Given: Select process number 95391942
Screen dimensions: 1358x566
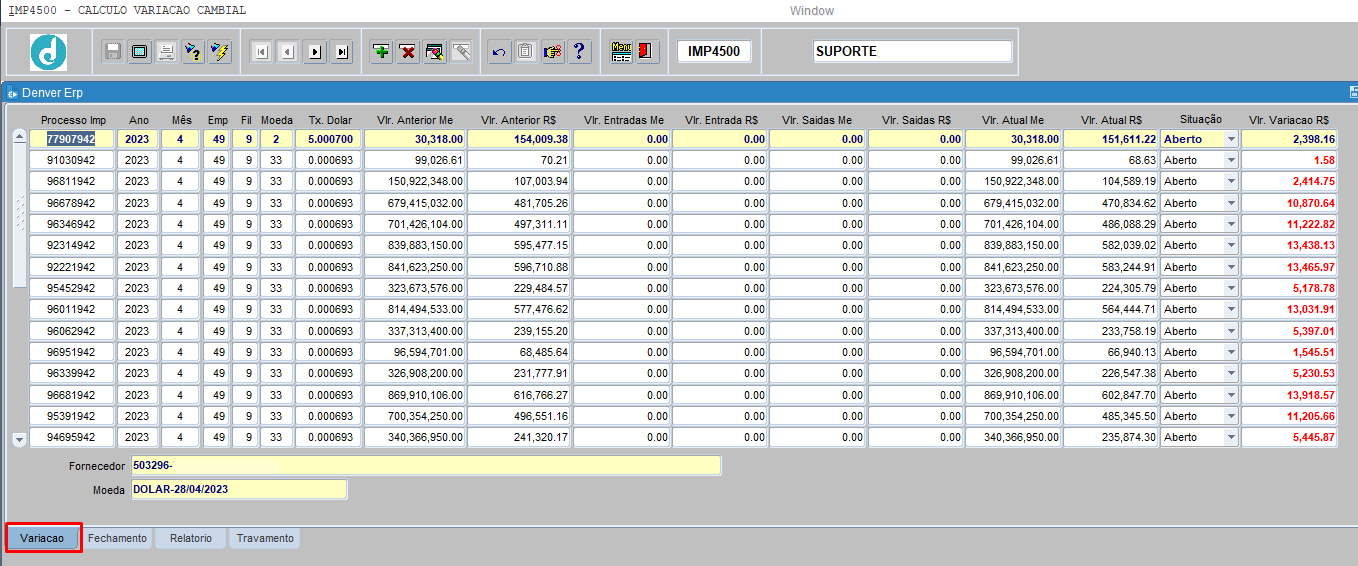Looking at the screenshot, I should coord(71,416).
